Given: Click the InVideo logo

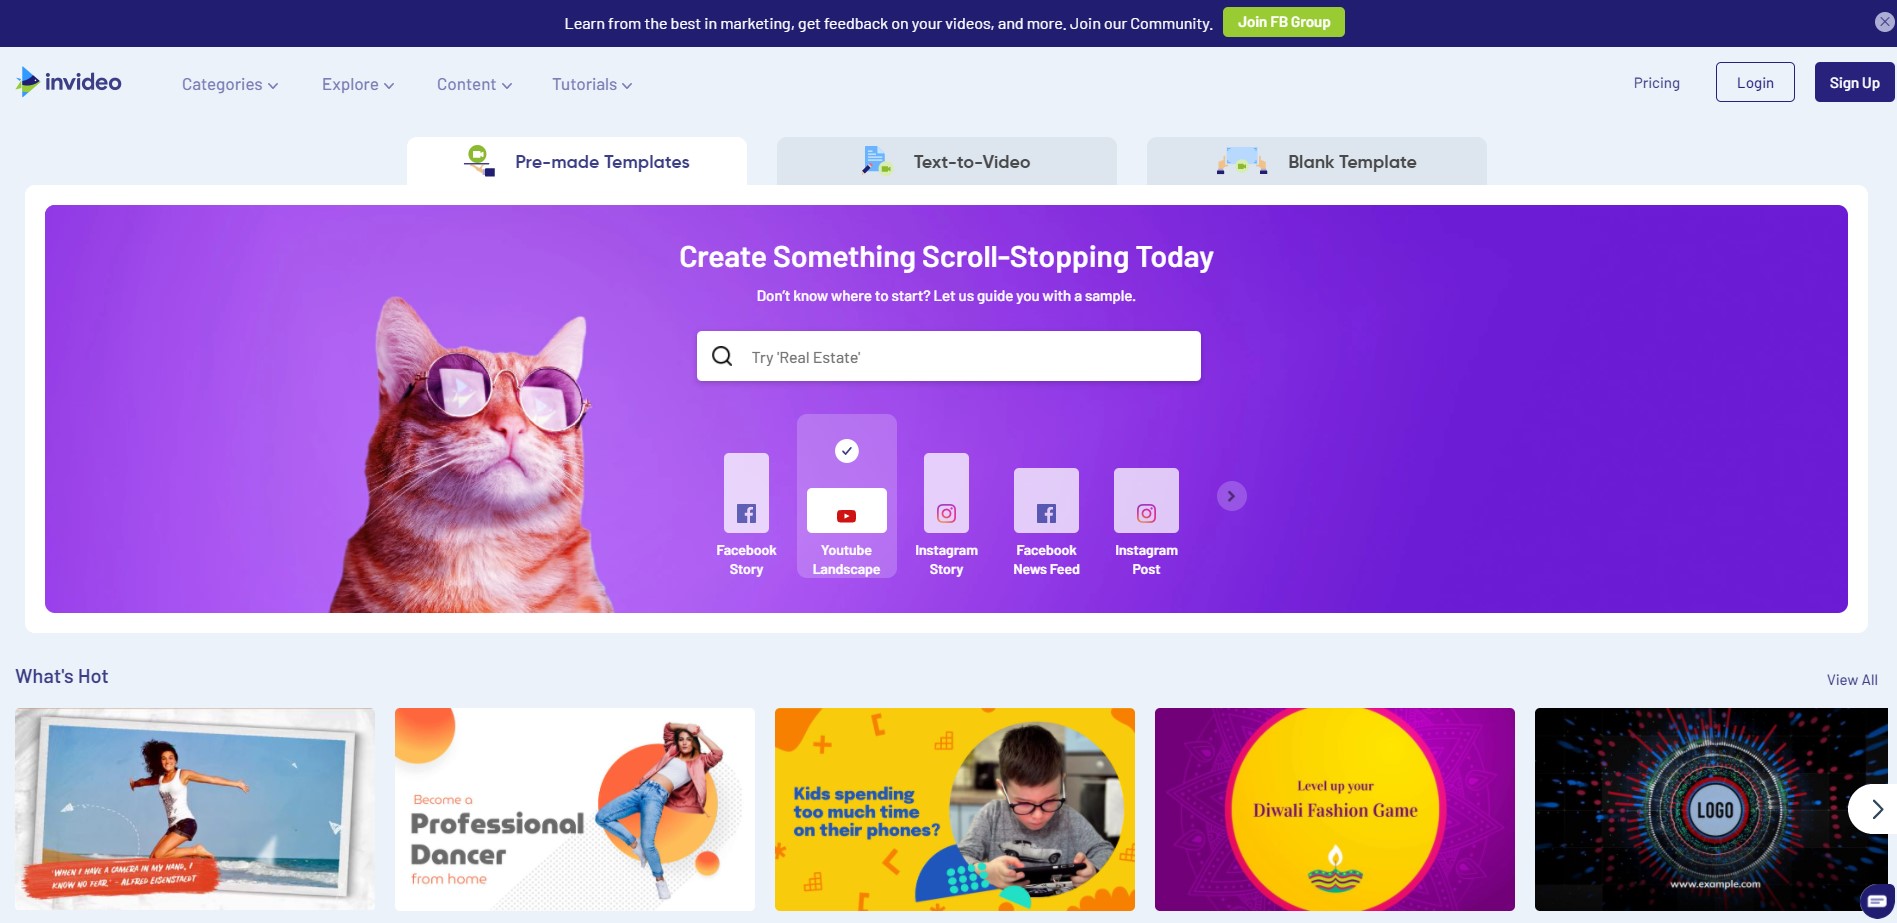Looking at the screenshot, I should coord(69,82).
